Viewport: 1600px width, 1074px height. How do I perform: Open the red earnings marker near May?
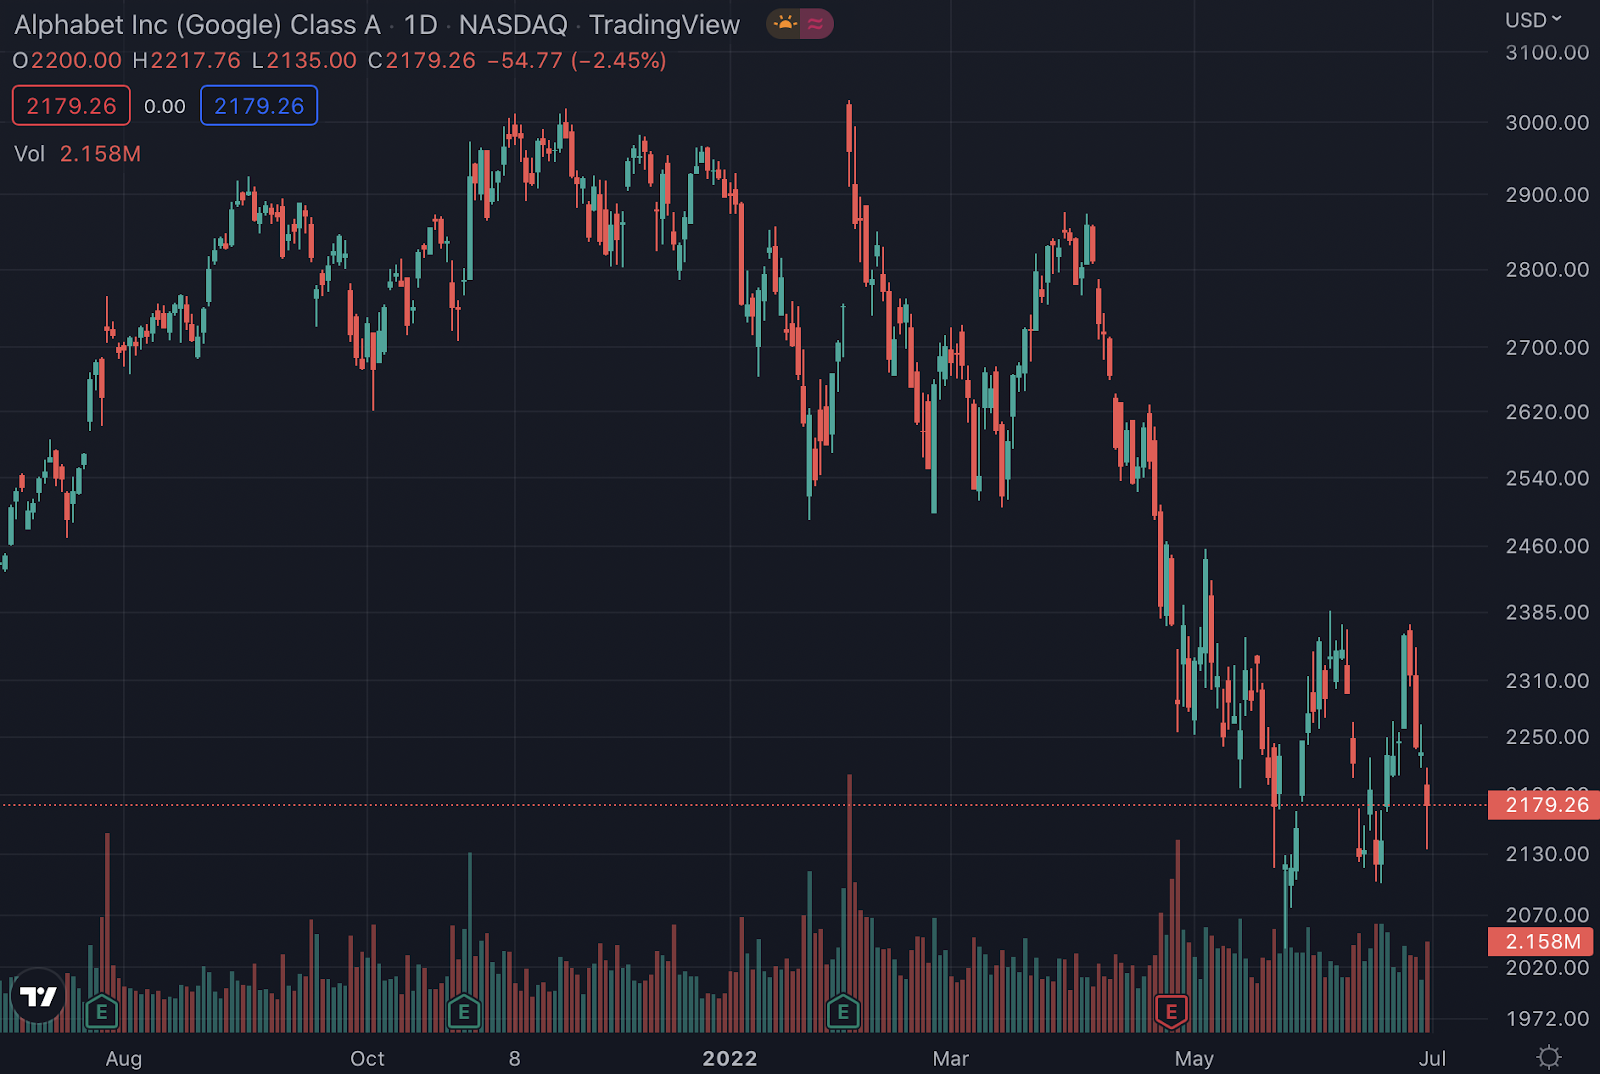1171,1012
